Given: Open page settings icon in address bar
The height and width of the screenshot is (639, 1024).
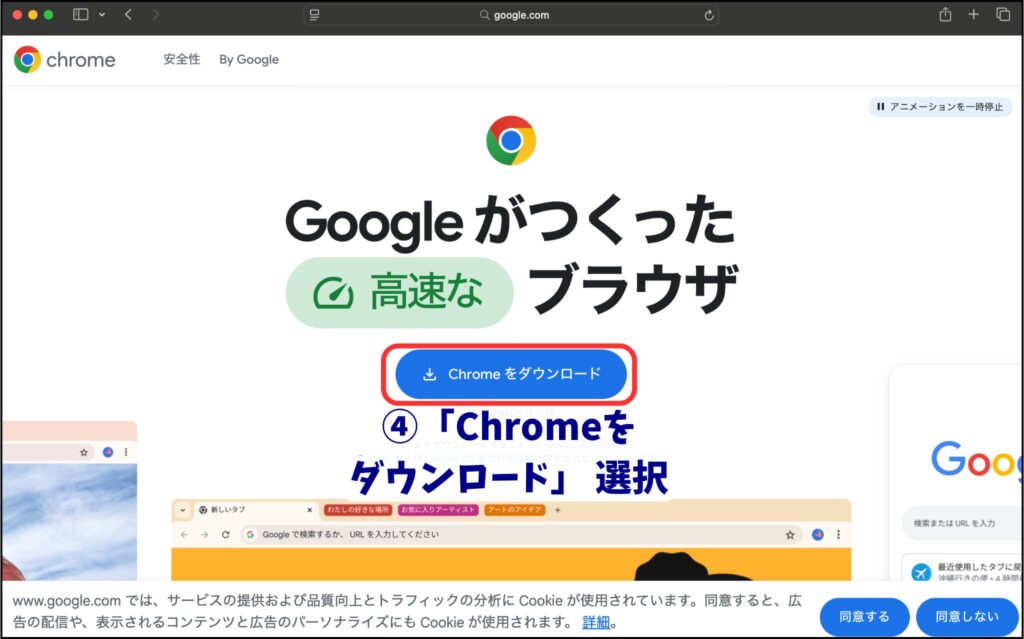Looking at the screenshot, I should point(314,14).
